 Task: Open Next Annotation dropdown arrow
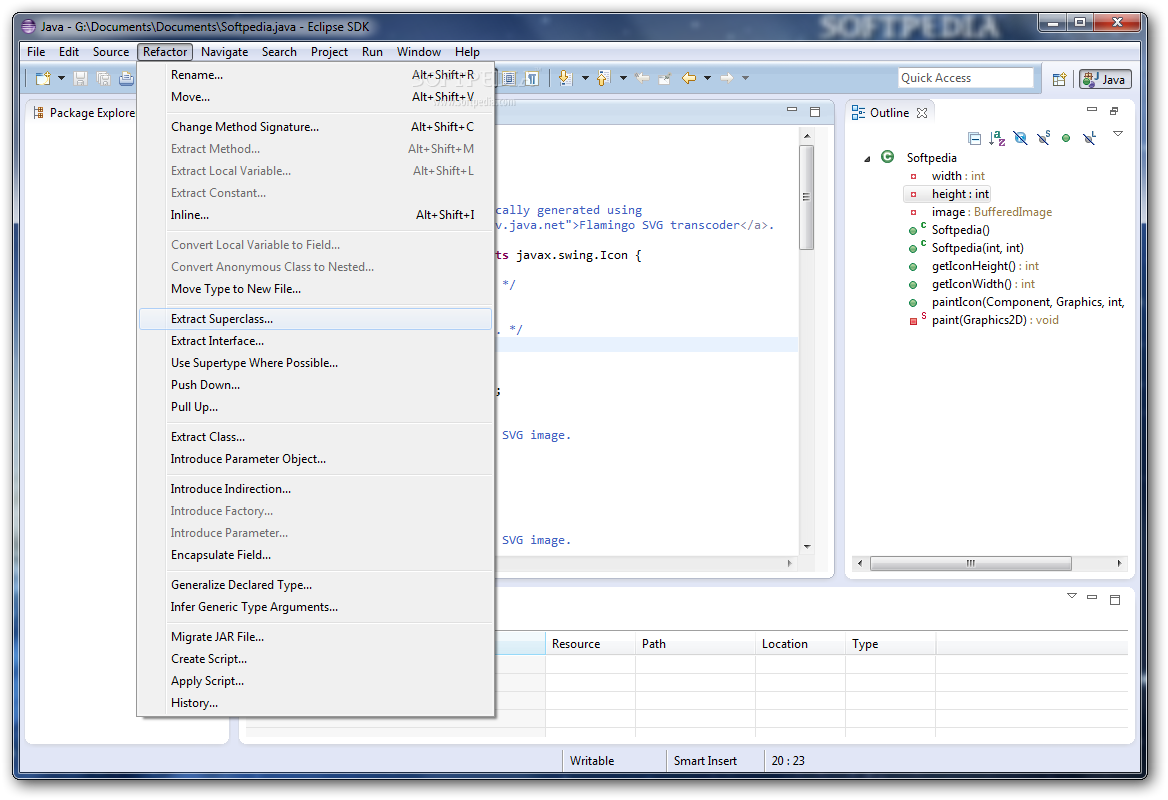[x=585, y=78]
